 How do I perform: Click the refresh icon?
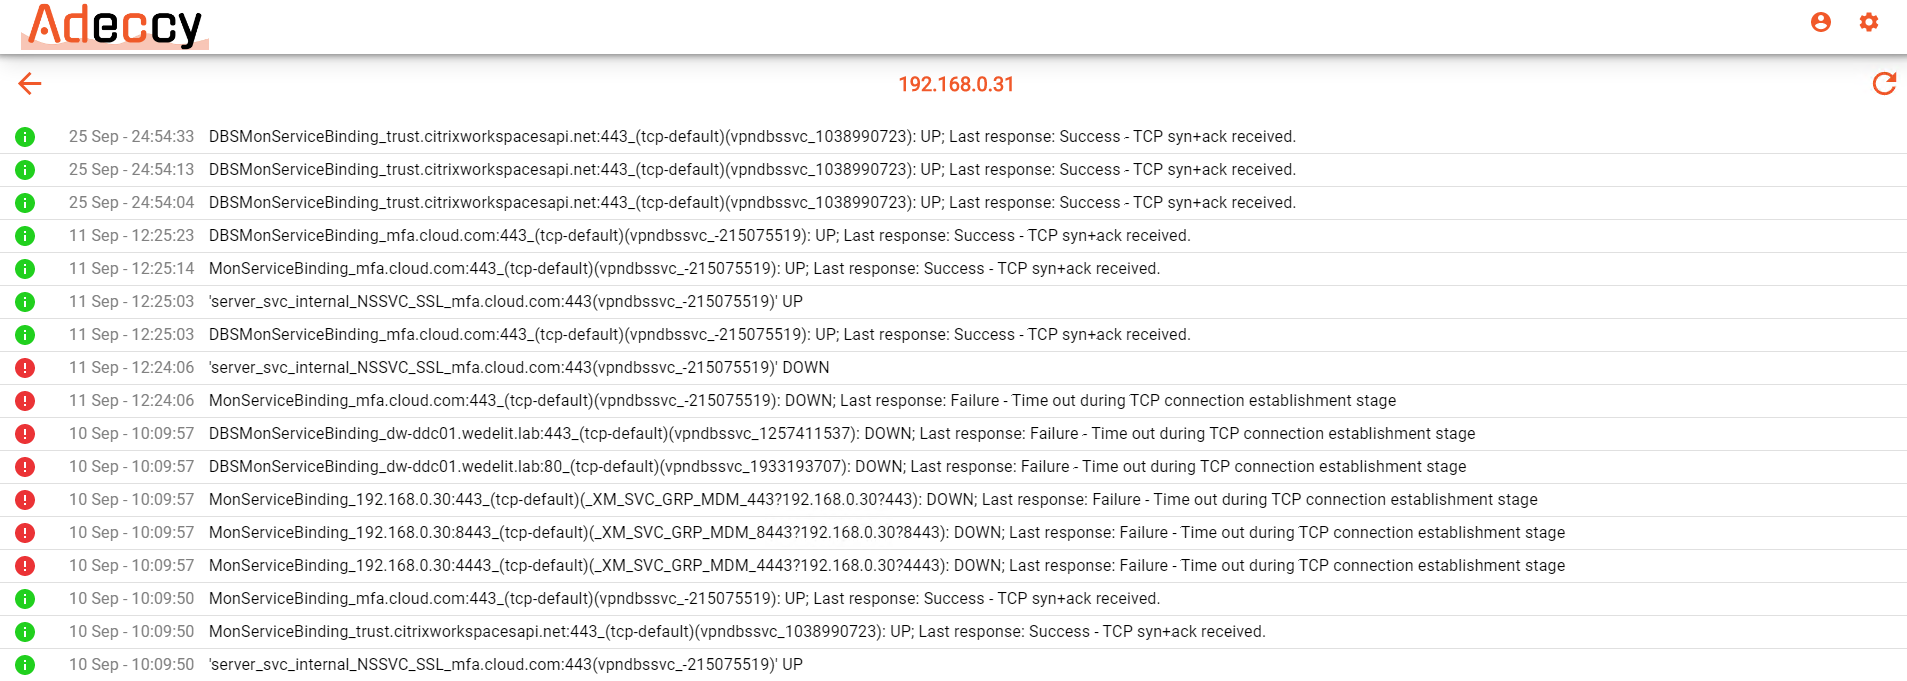click(x=1884, y=84)
